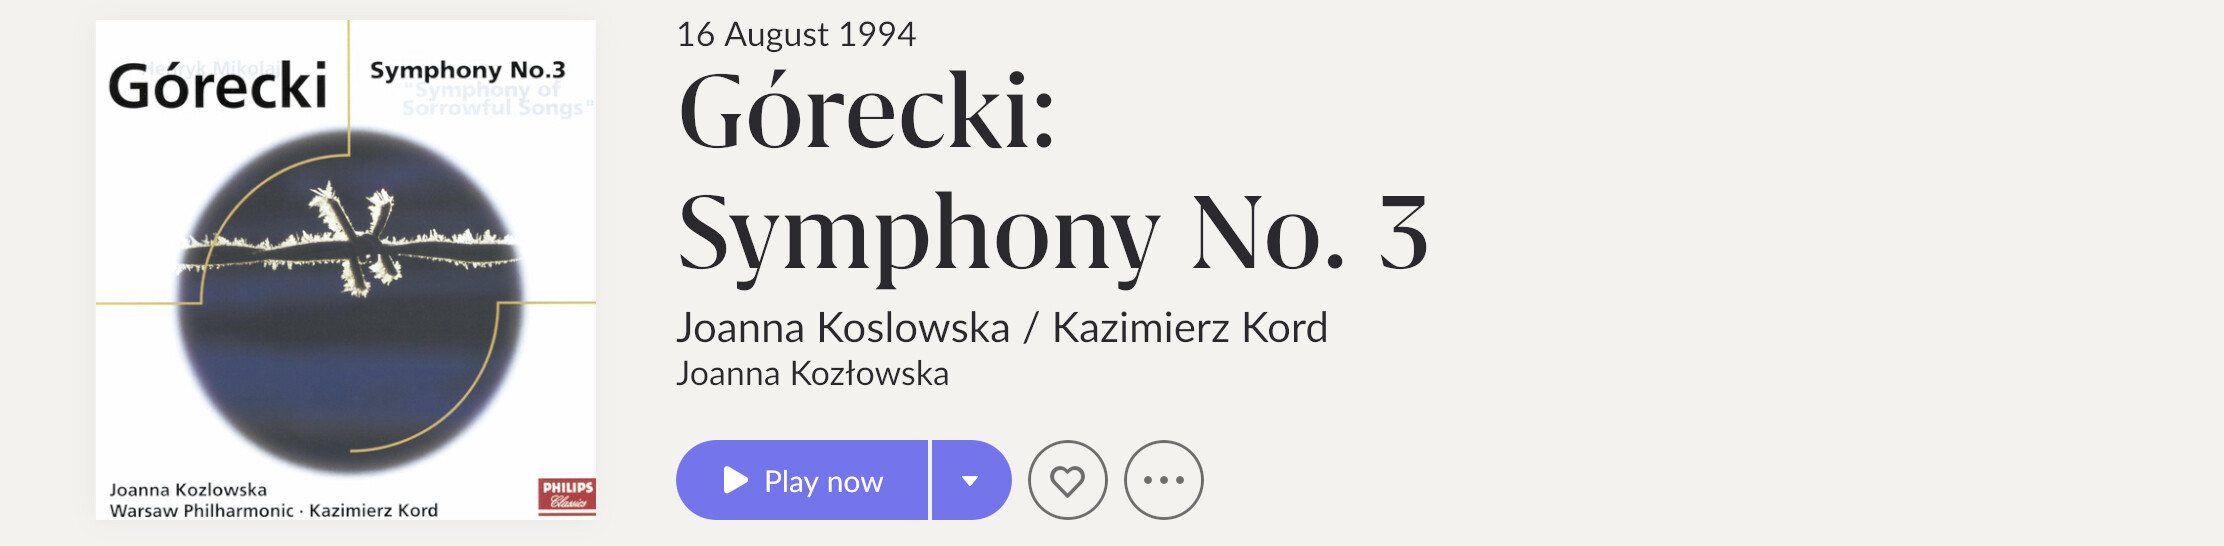The width and height of the screenshot is (2224, 546).
Task: Open the three-dot more options menu
Action: click(x=1163, y=481)
